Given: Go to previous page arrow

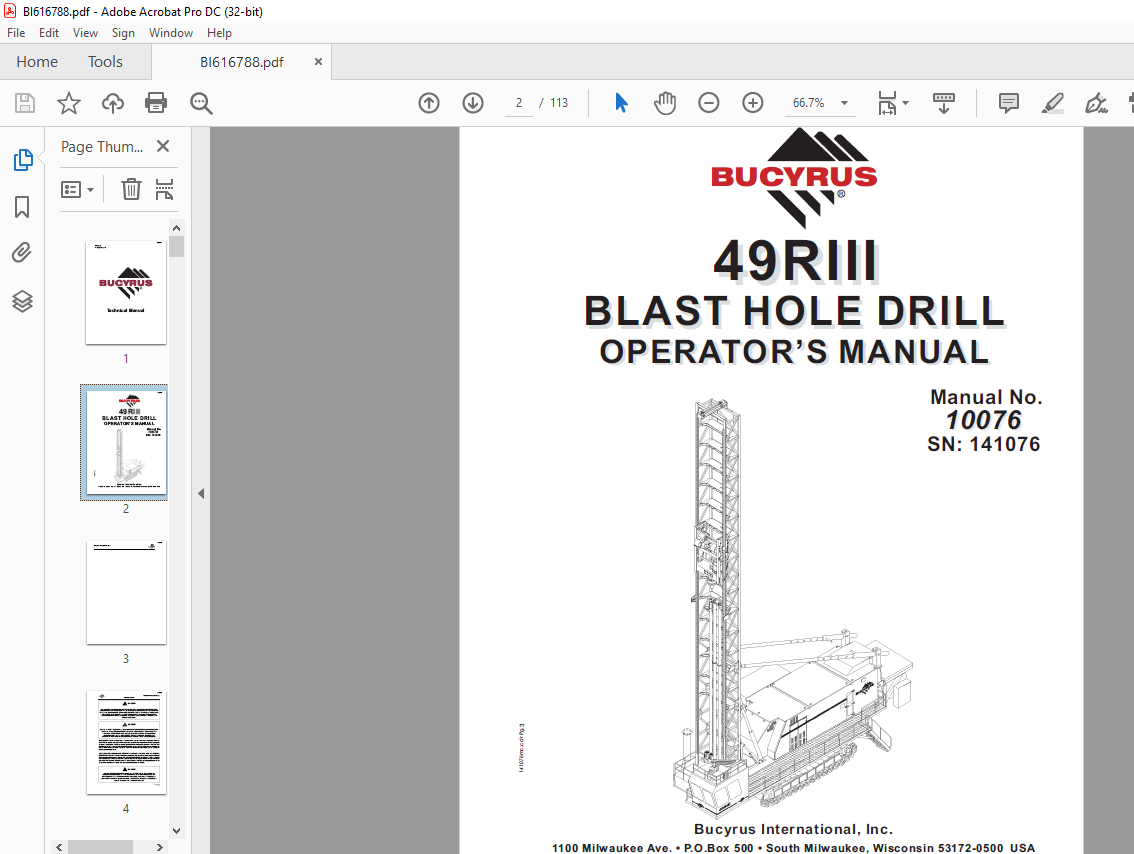Looking at the screenshot, I should pos(429,103).
